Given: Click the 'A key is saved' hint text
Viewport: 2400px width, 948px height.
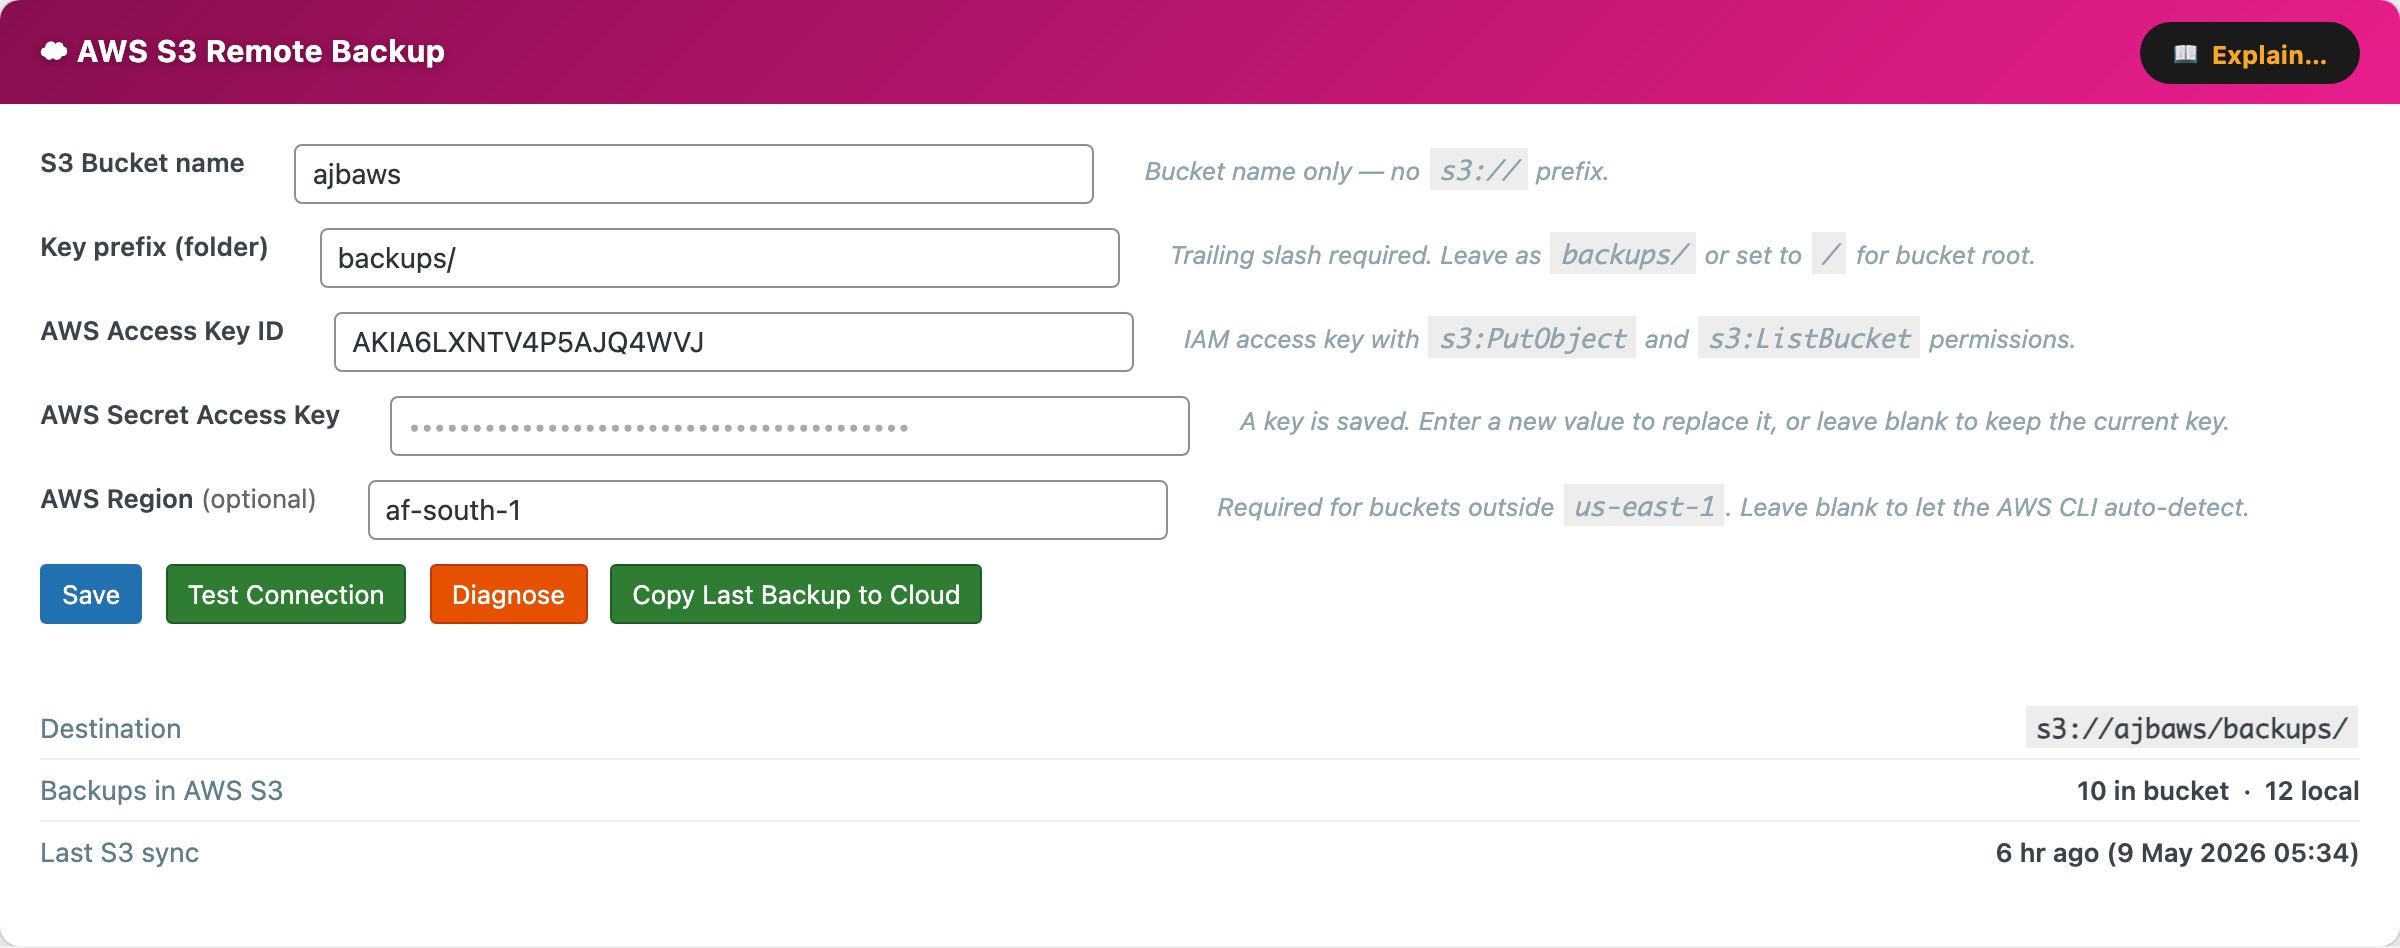Looking at the screenshot, I should click(1735, 422).
